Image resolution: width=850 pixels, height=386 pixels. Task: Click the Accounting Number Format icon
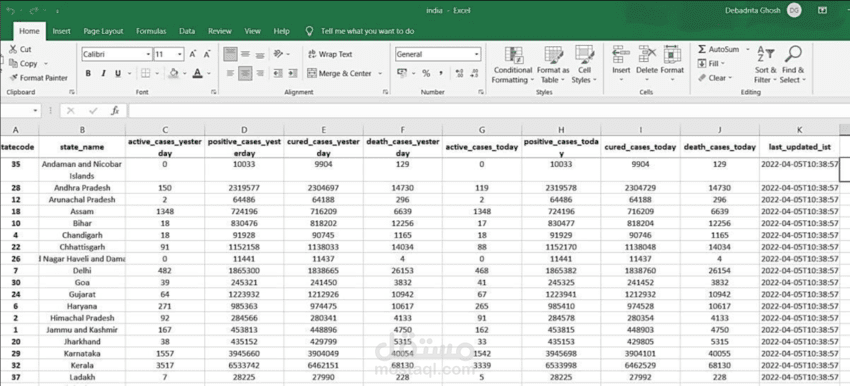[402, 73]
